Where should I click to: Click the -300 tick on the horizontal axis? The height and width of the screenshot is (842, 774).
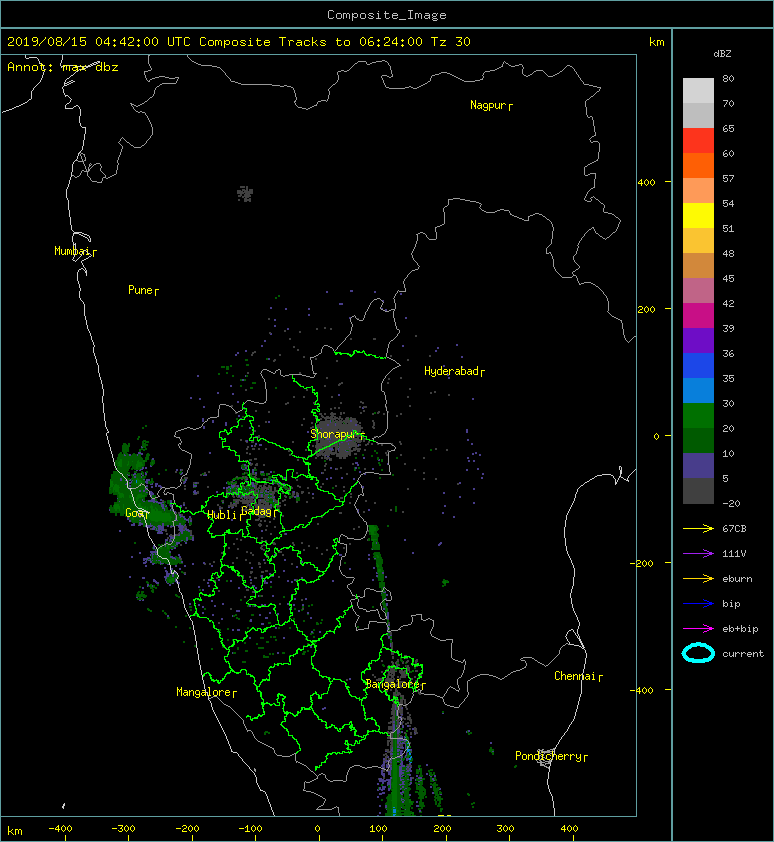(x=124, y=829)
